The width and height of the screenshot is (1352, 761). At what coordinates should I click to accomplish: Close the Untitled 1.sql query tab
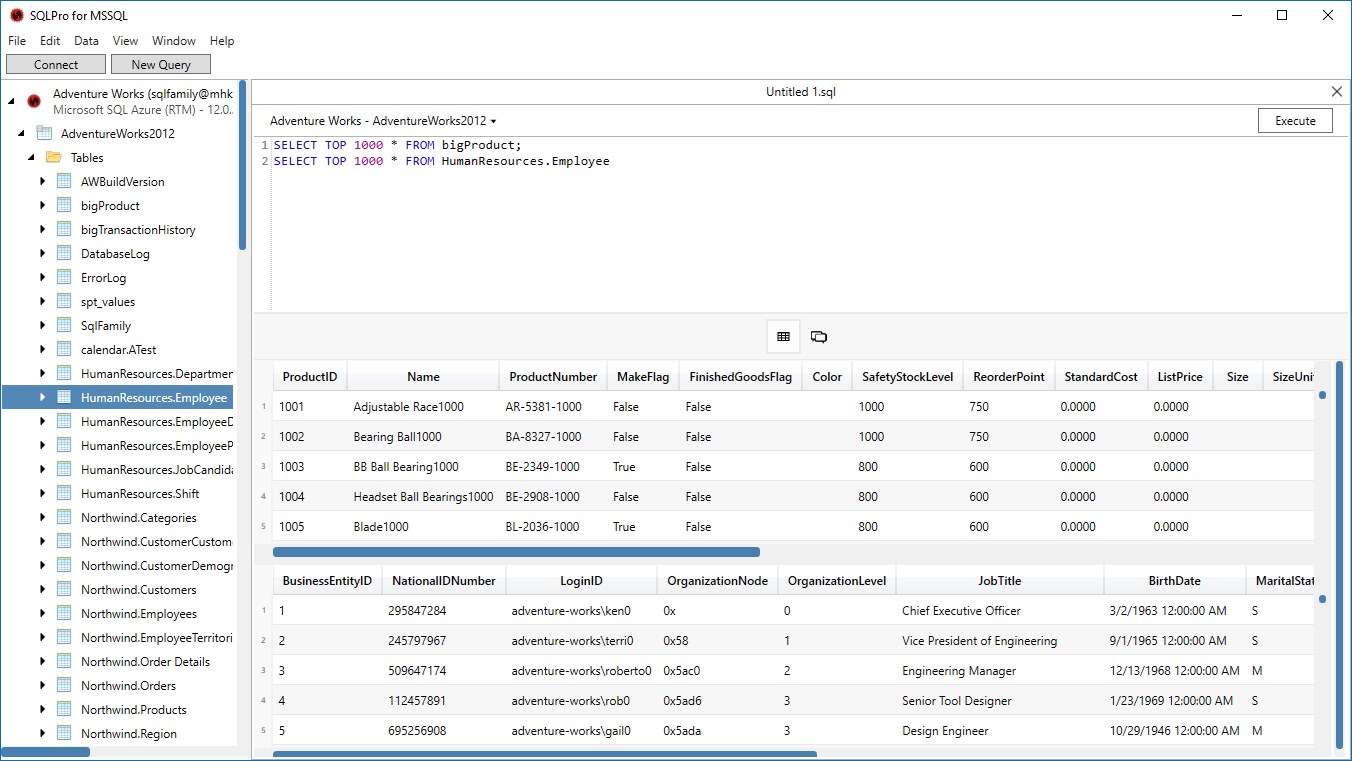coord(1337,91)
